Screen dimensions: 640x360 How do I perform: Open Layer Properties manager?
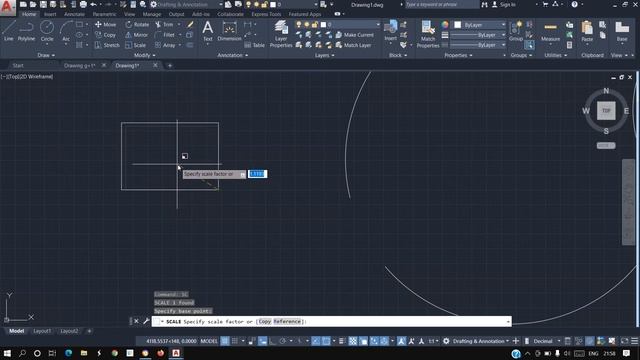[281, 34]
